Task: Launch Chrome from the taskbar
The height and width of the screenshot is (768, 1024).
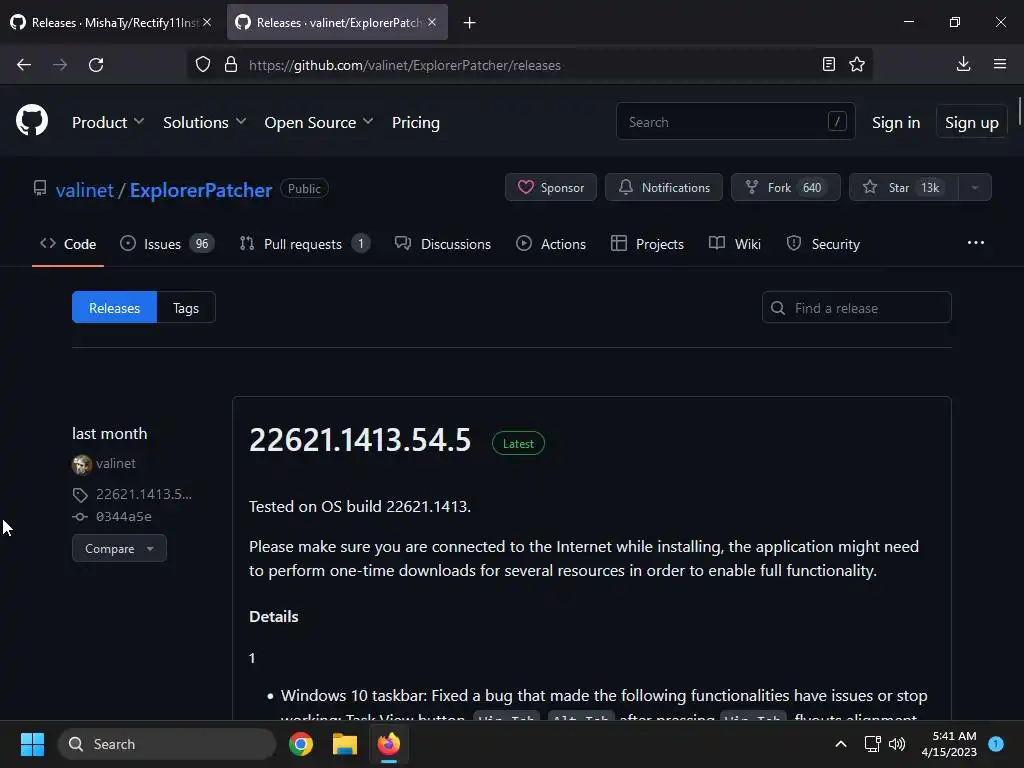Action: [301, 744]
